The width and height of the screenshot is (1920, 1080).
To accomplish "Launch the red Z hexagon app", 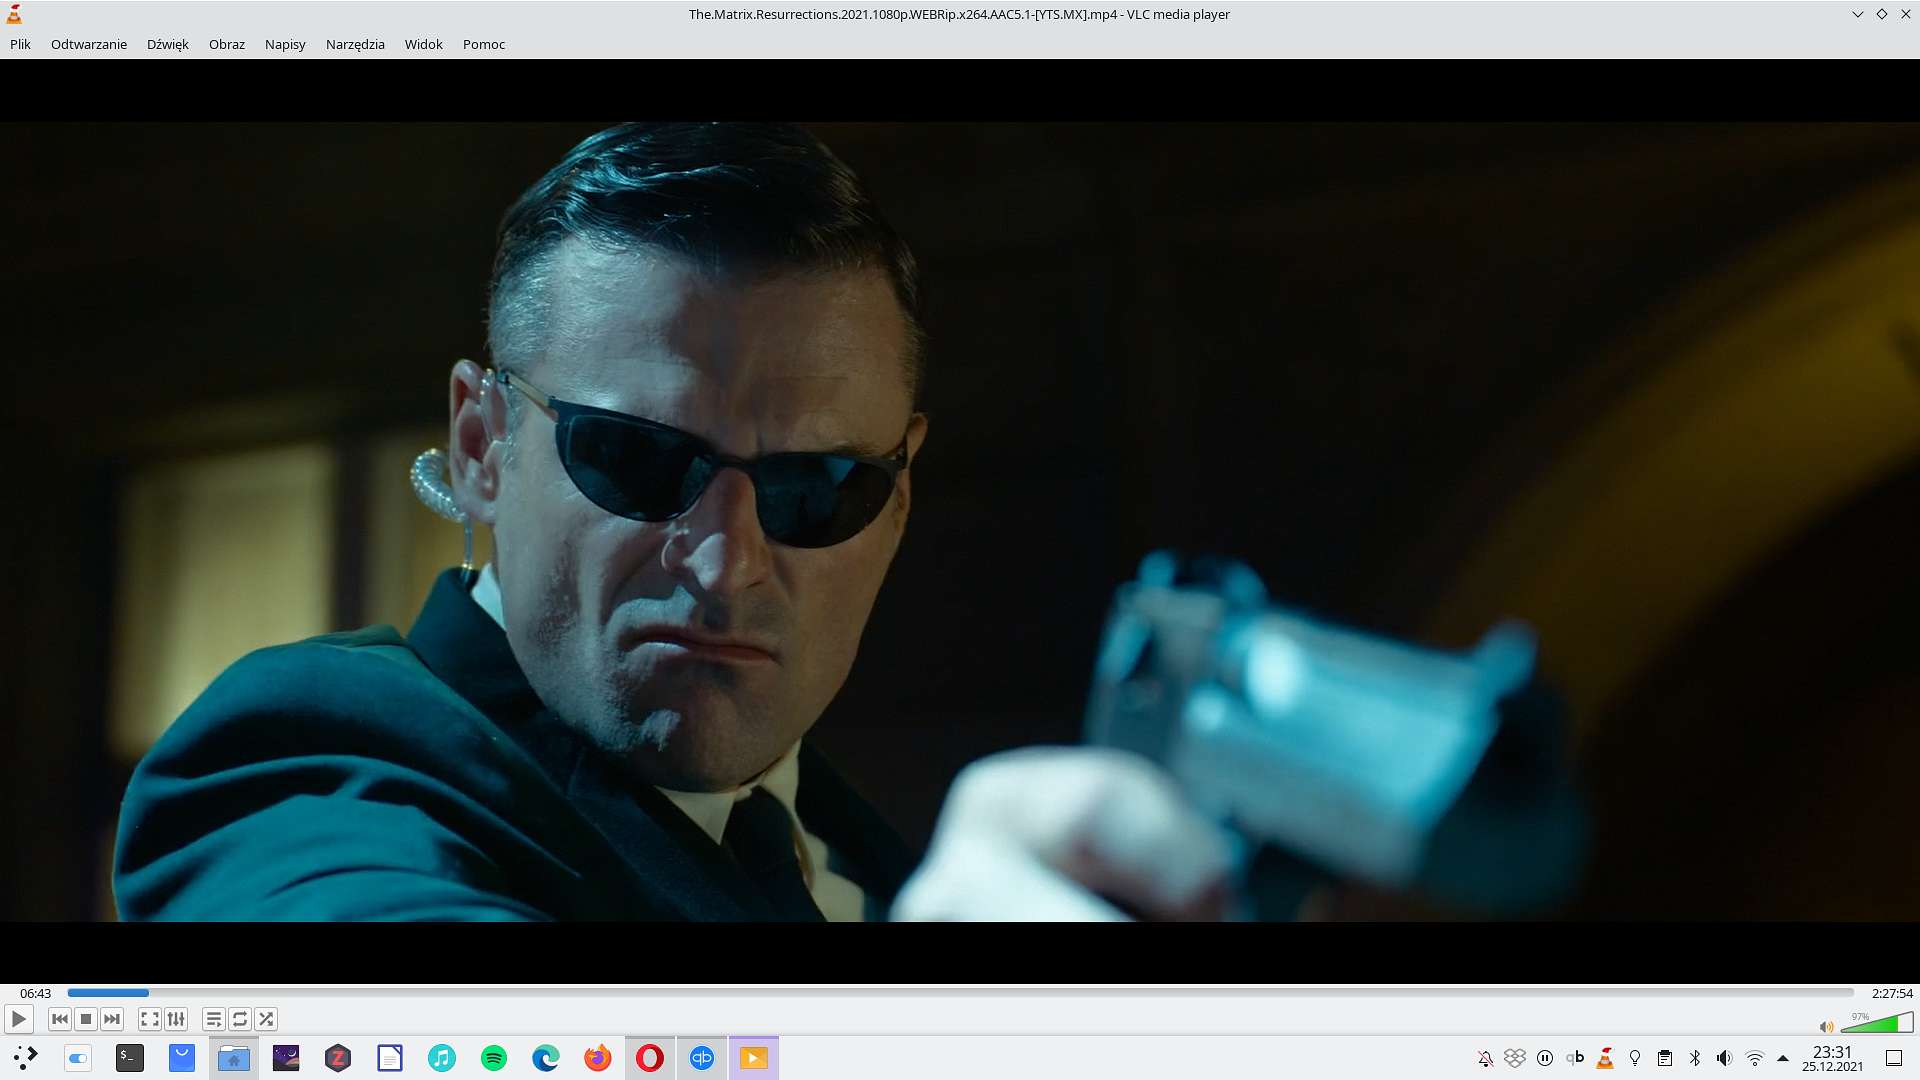I will tap(338, 1058).
